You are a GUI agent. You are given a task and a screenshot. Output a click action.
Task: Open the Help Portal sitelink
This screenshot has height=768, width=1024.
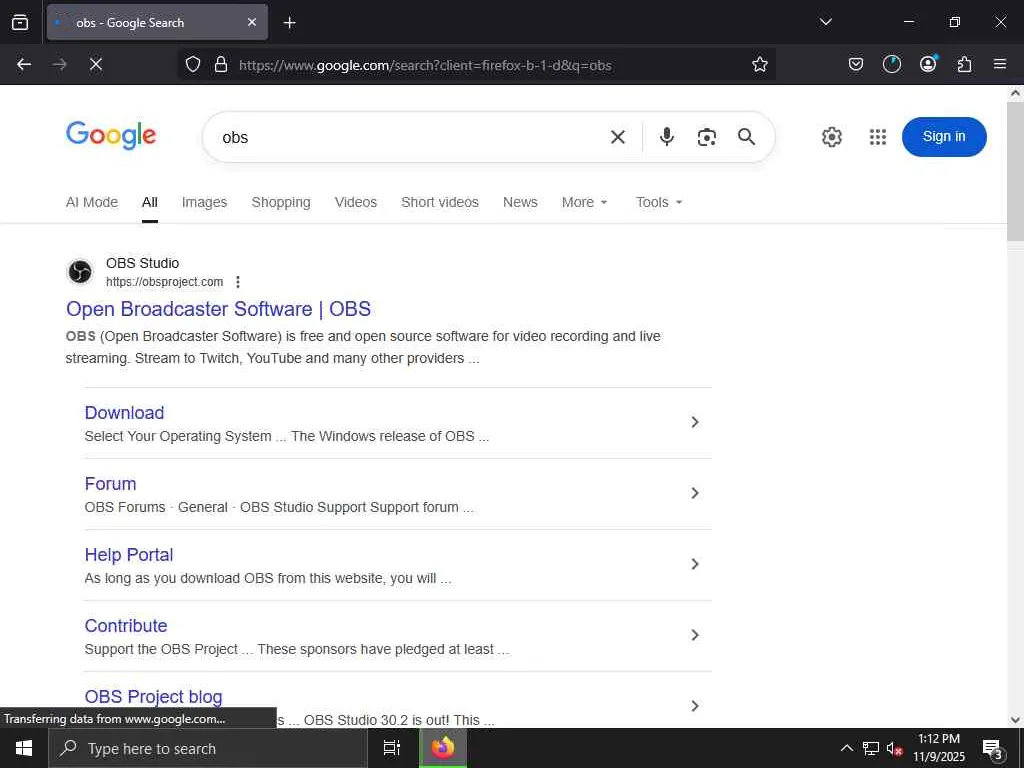[x=129, y=555]
